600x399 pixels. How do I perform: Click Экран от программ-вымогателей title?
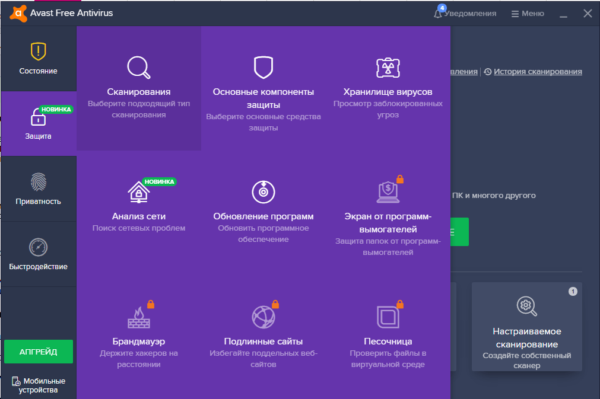[x=388, y=223]
